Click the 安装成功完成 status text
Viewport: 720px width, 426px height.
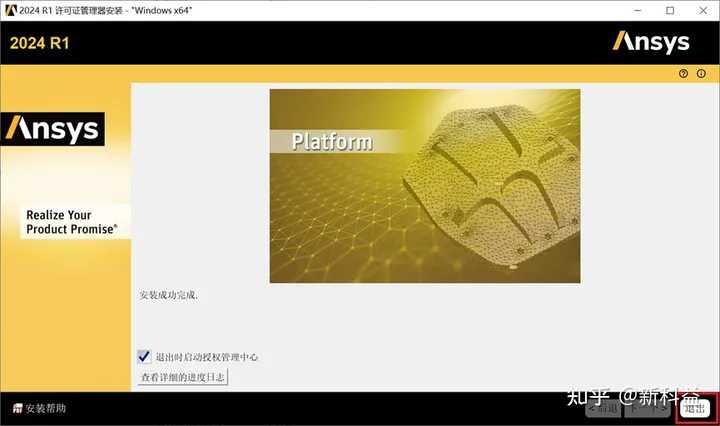(169, 295)
